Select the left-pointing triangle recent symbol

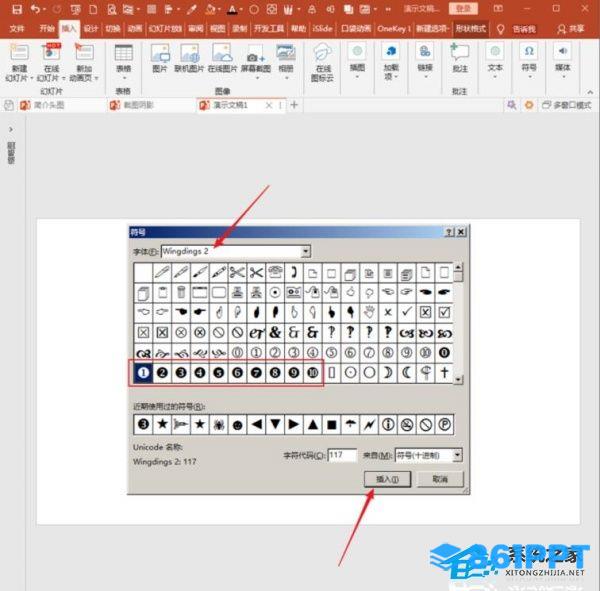pos(256,424)
